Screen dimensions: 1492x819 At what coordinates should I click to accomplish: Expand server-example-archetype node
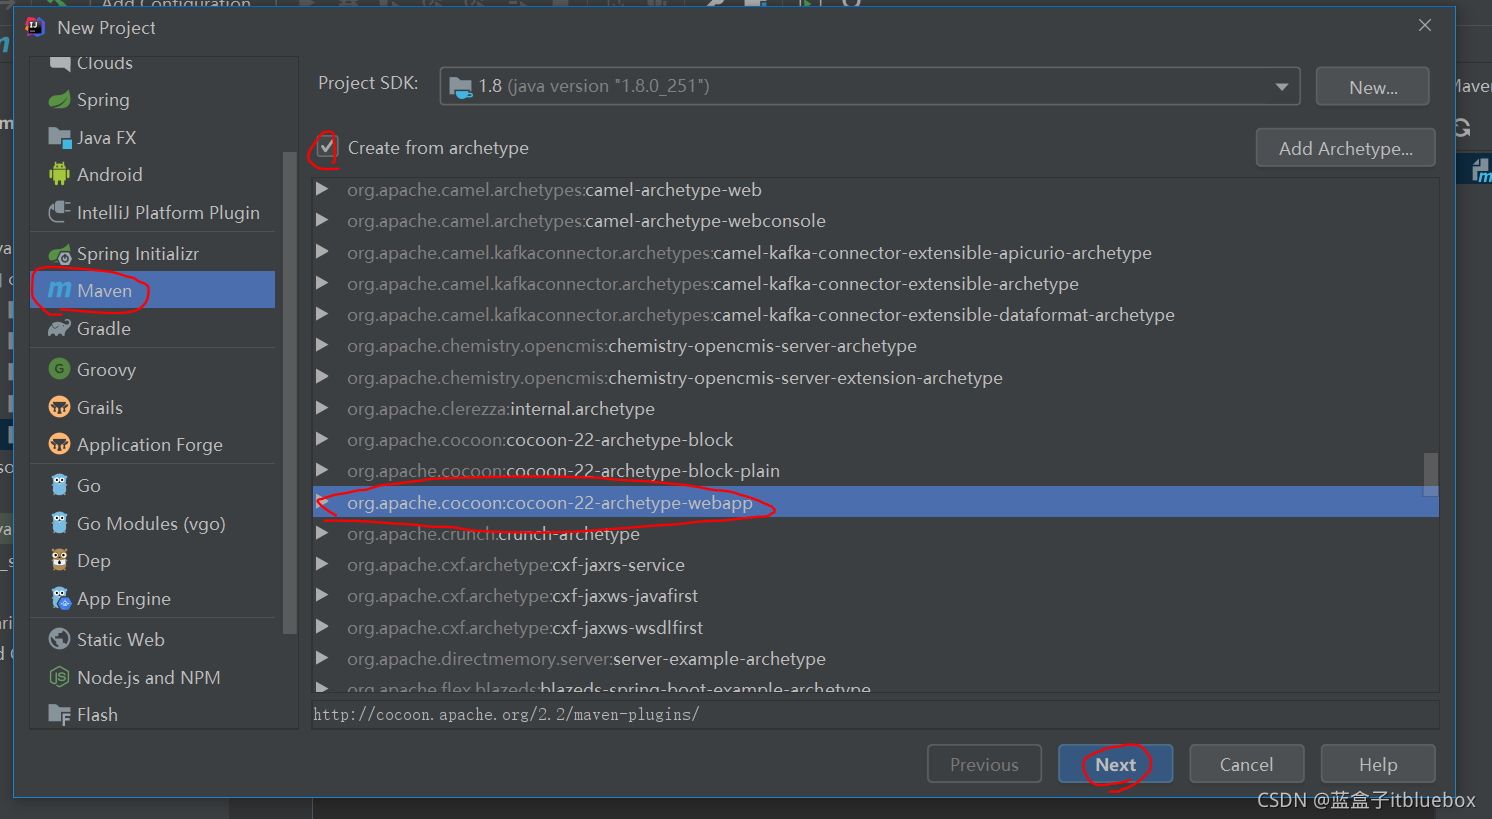[322, 659]
